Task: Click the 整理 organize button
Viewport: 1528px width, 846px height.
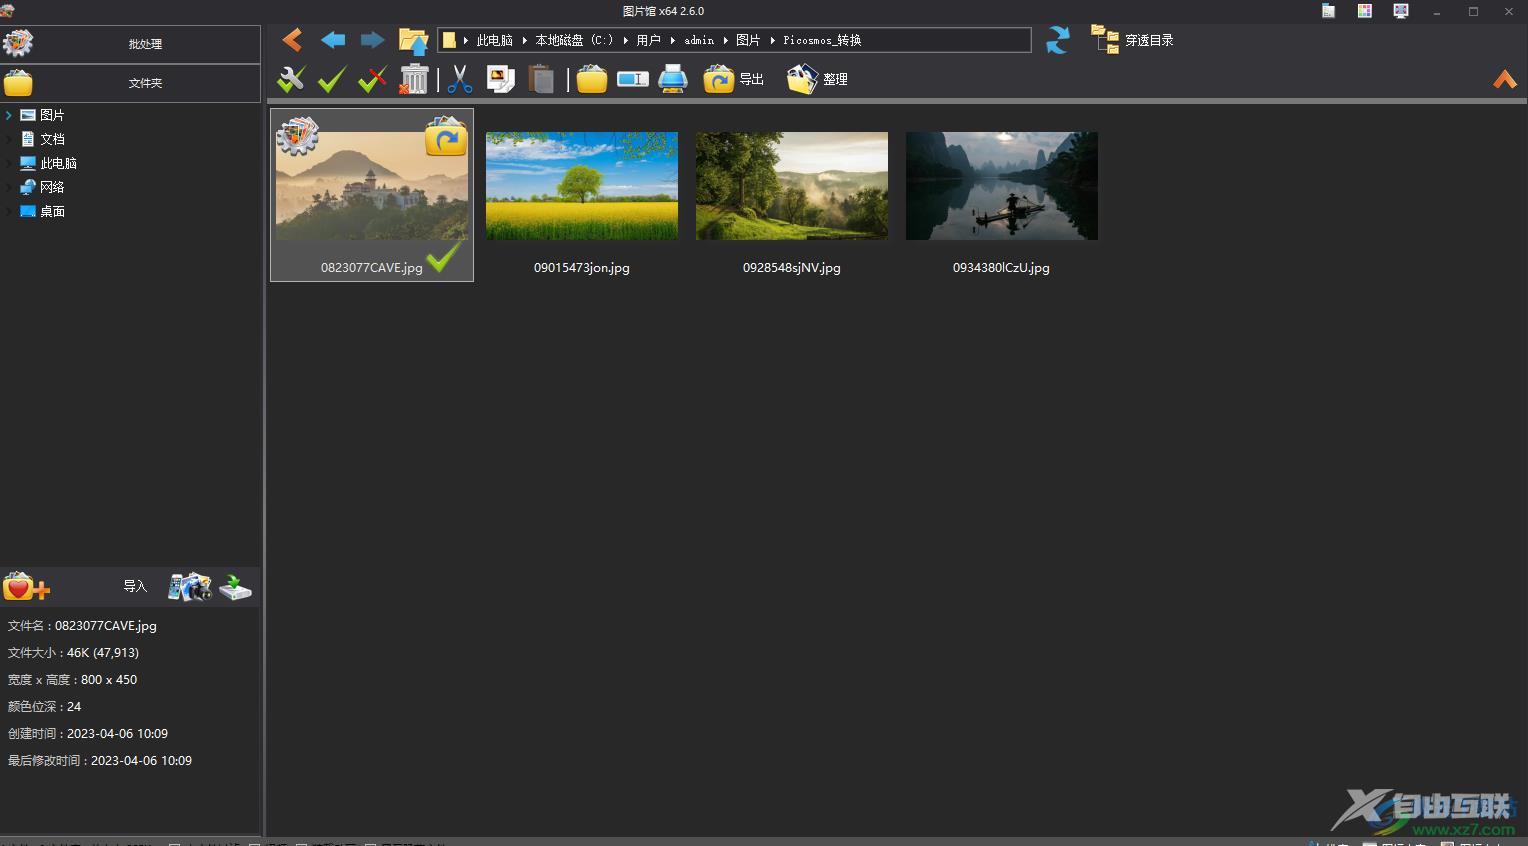Action: point(817,79)
